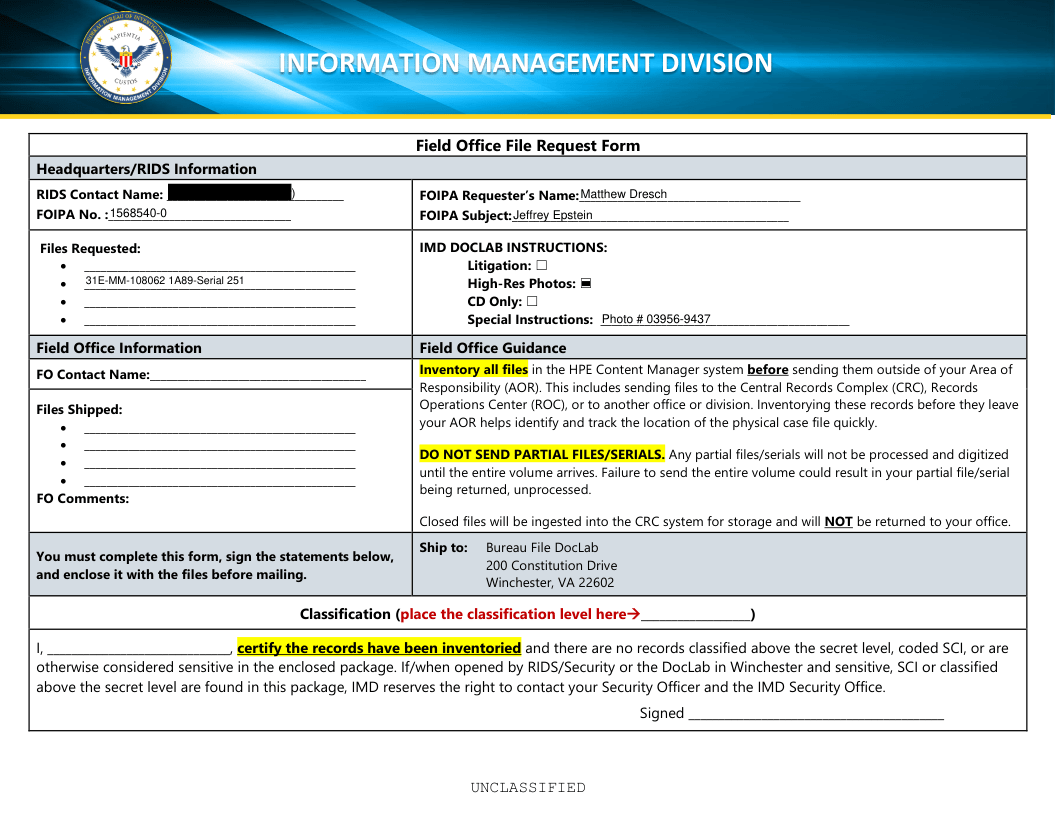
Task: Click the FO Contact Name field
Action: [x=257, y=375]
